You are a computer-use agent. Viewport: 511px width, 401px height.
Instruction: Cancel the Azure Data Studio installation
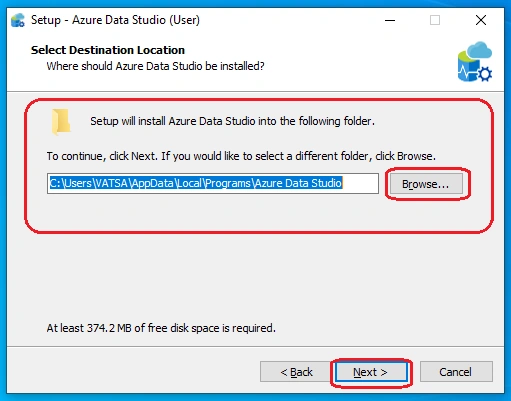(x=456, y=372)
